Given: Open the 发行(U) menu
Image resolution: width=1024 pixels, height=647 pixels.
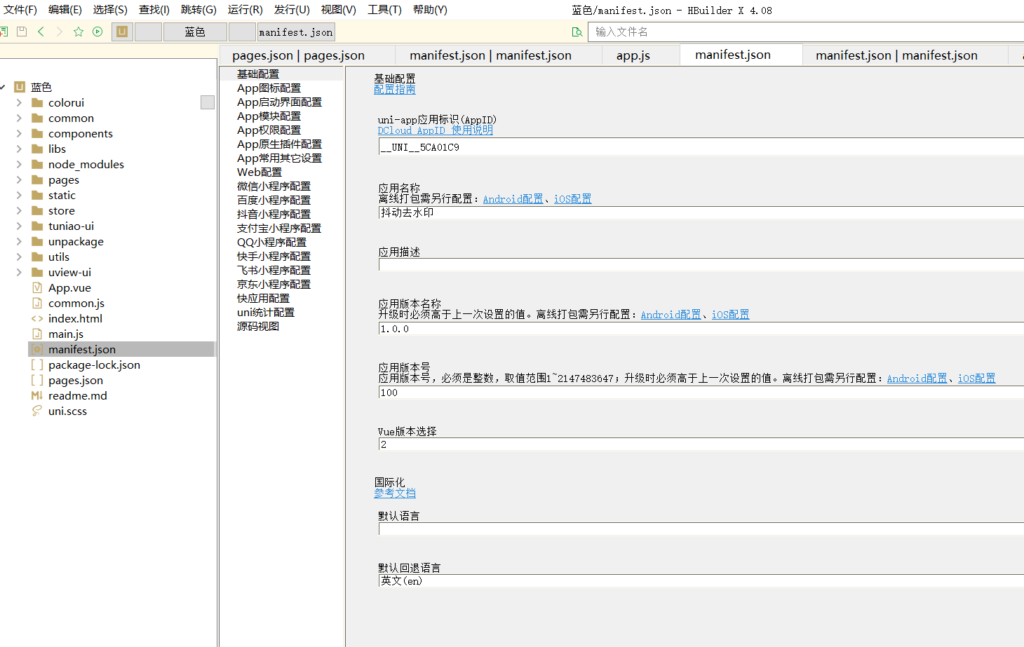Looking at the screenshot, I should [291, 10].
